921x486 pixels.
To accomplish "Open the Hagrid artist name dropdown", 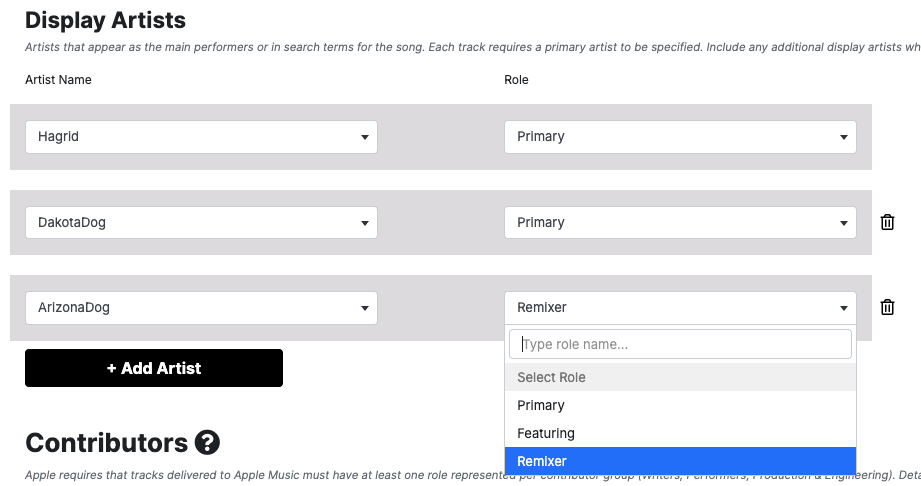I will [x=201, y=137].
